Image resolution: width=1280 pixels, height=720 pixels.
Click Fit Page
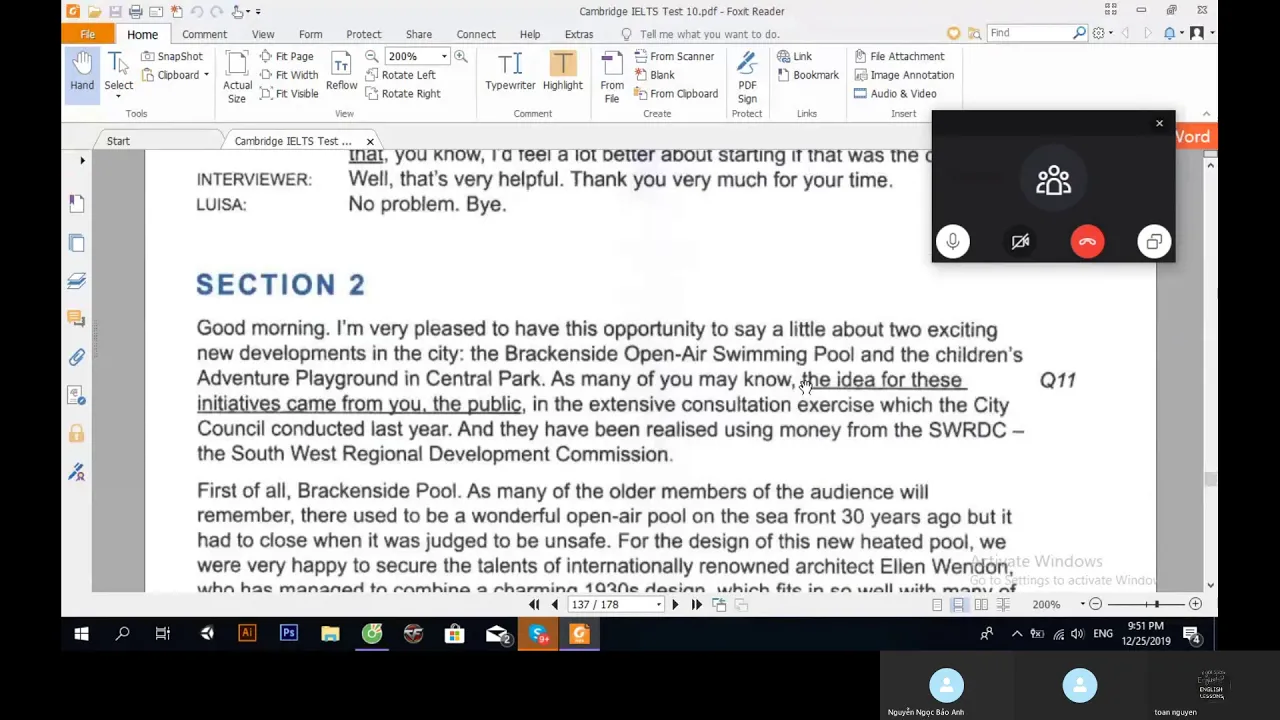(x=287, y=56)
